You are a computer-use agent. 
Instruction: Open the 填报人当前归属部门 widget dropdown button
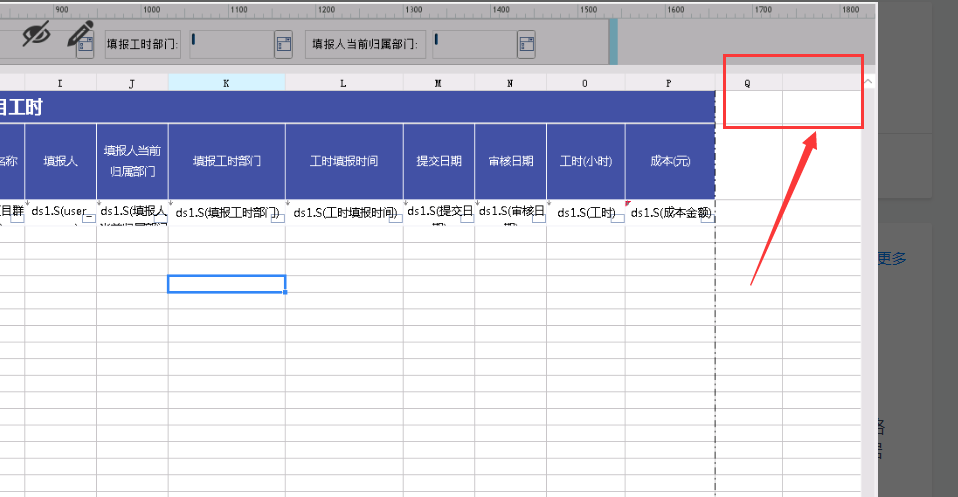coord(526,45)
